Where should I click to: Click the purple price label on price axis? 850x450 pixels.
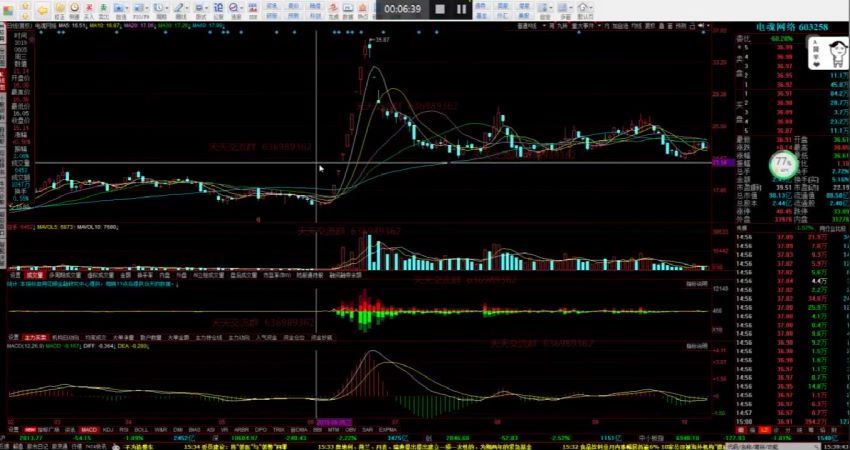pyautogui.click(x=723, y=162)
